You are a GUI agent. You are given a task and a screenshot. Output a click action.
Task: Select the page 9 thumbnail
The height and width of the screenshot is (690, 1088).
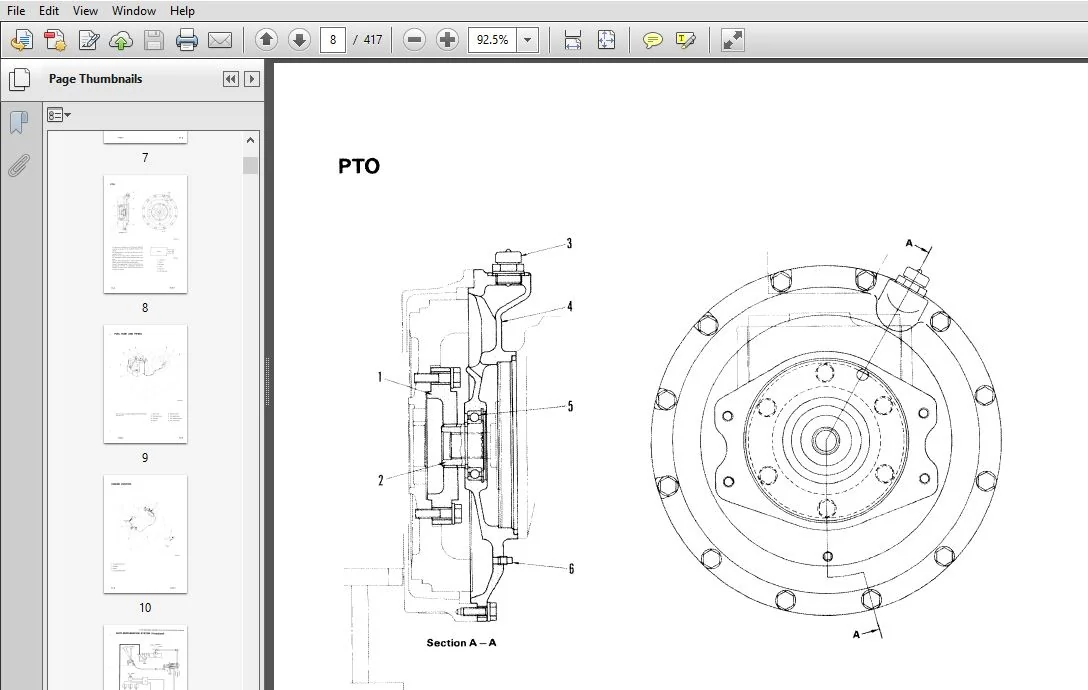point(146,384)
